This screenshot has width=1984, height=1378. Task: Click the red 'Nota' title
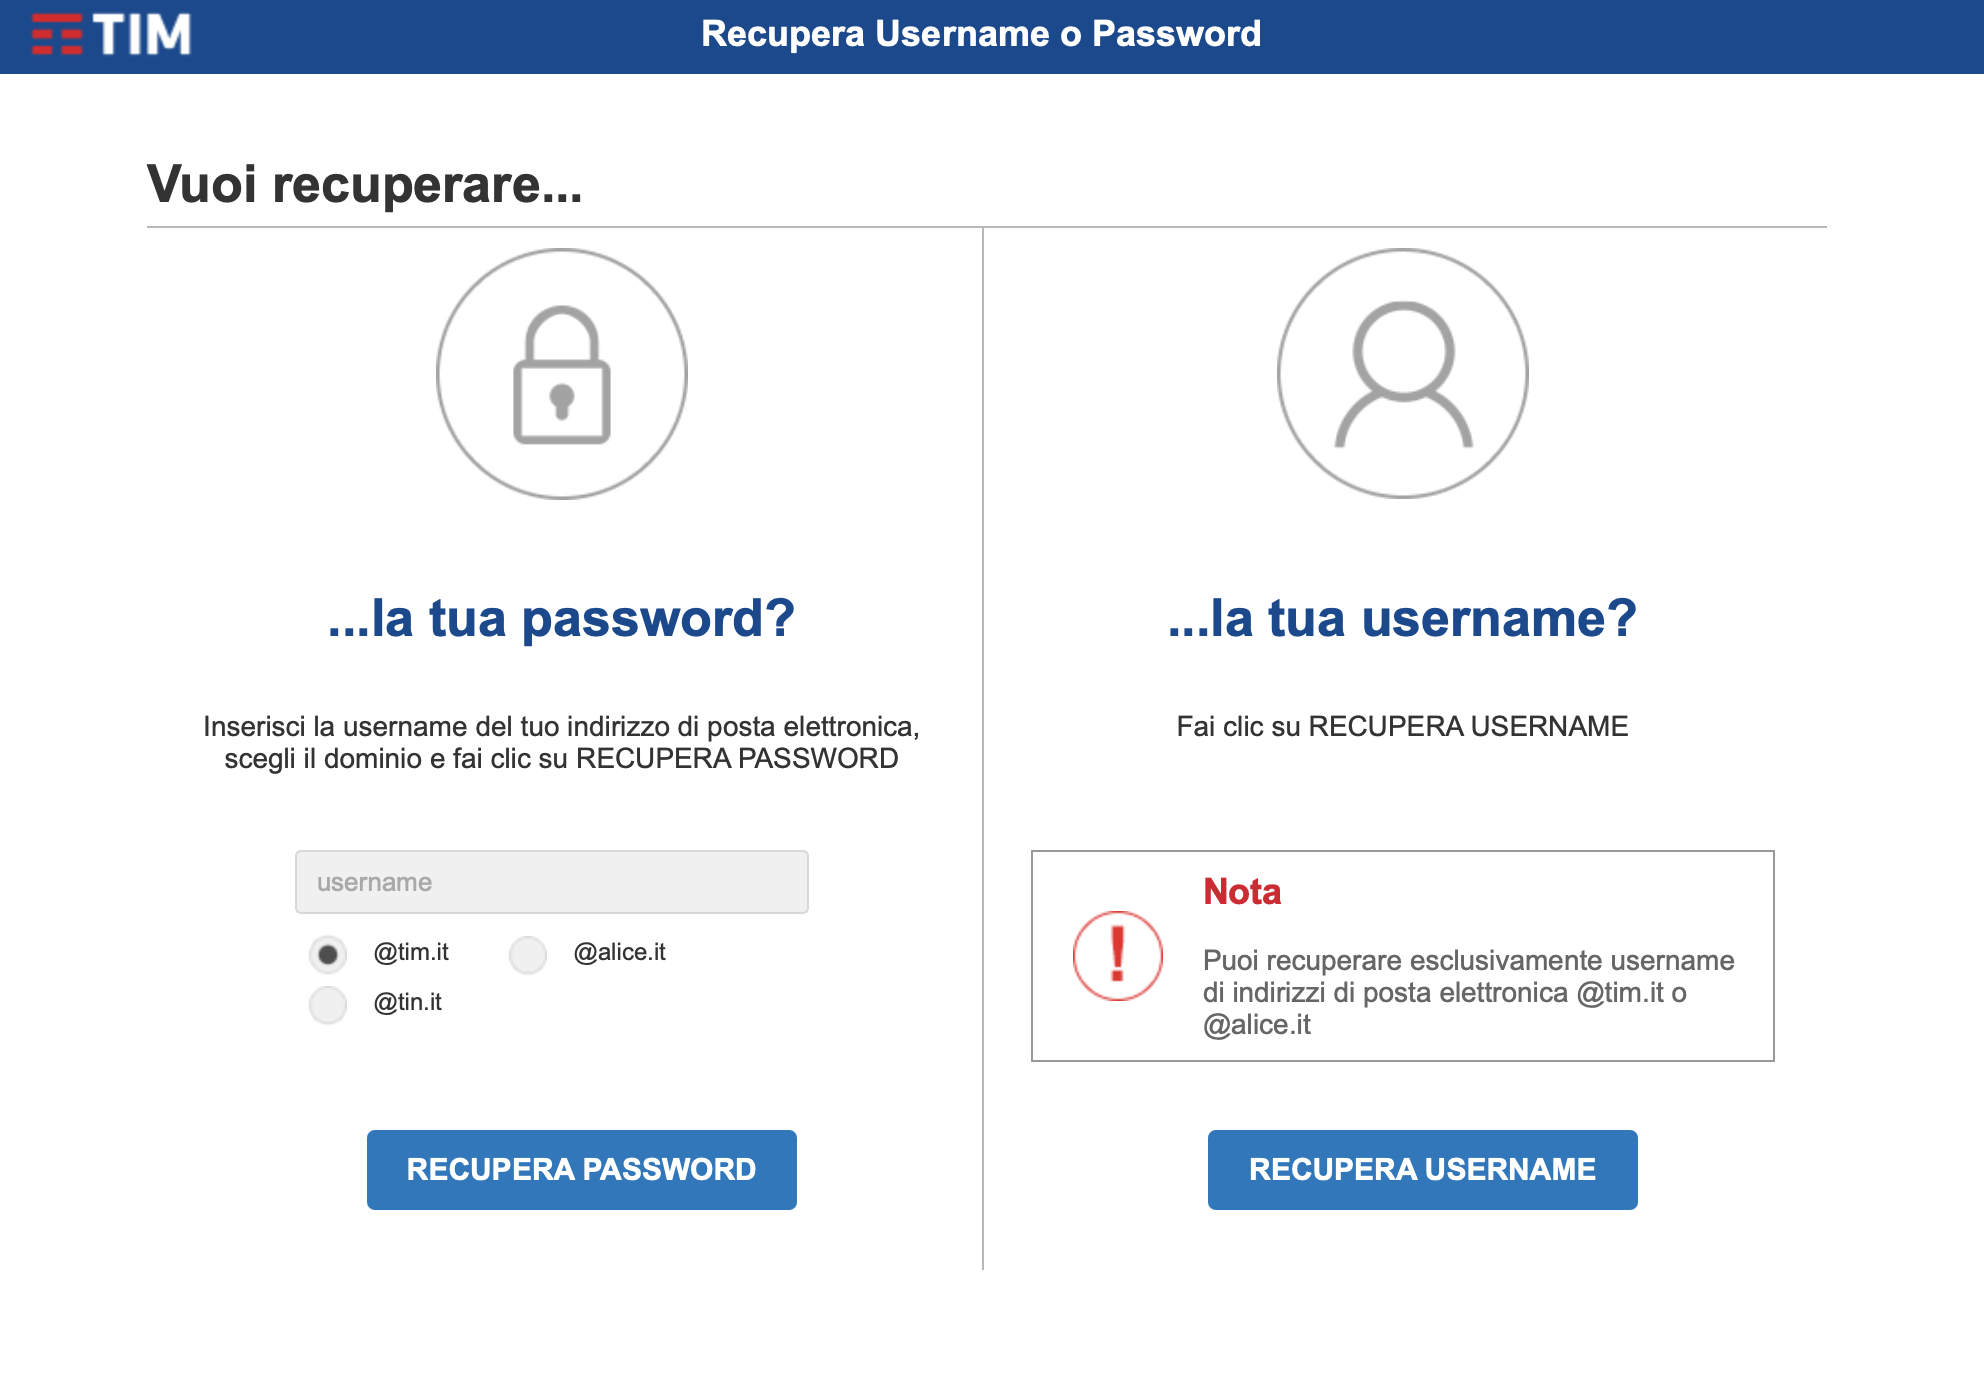(x=1242, y=891)
